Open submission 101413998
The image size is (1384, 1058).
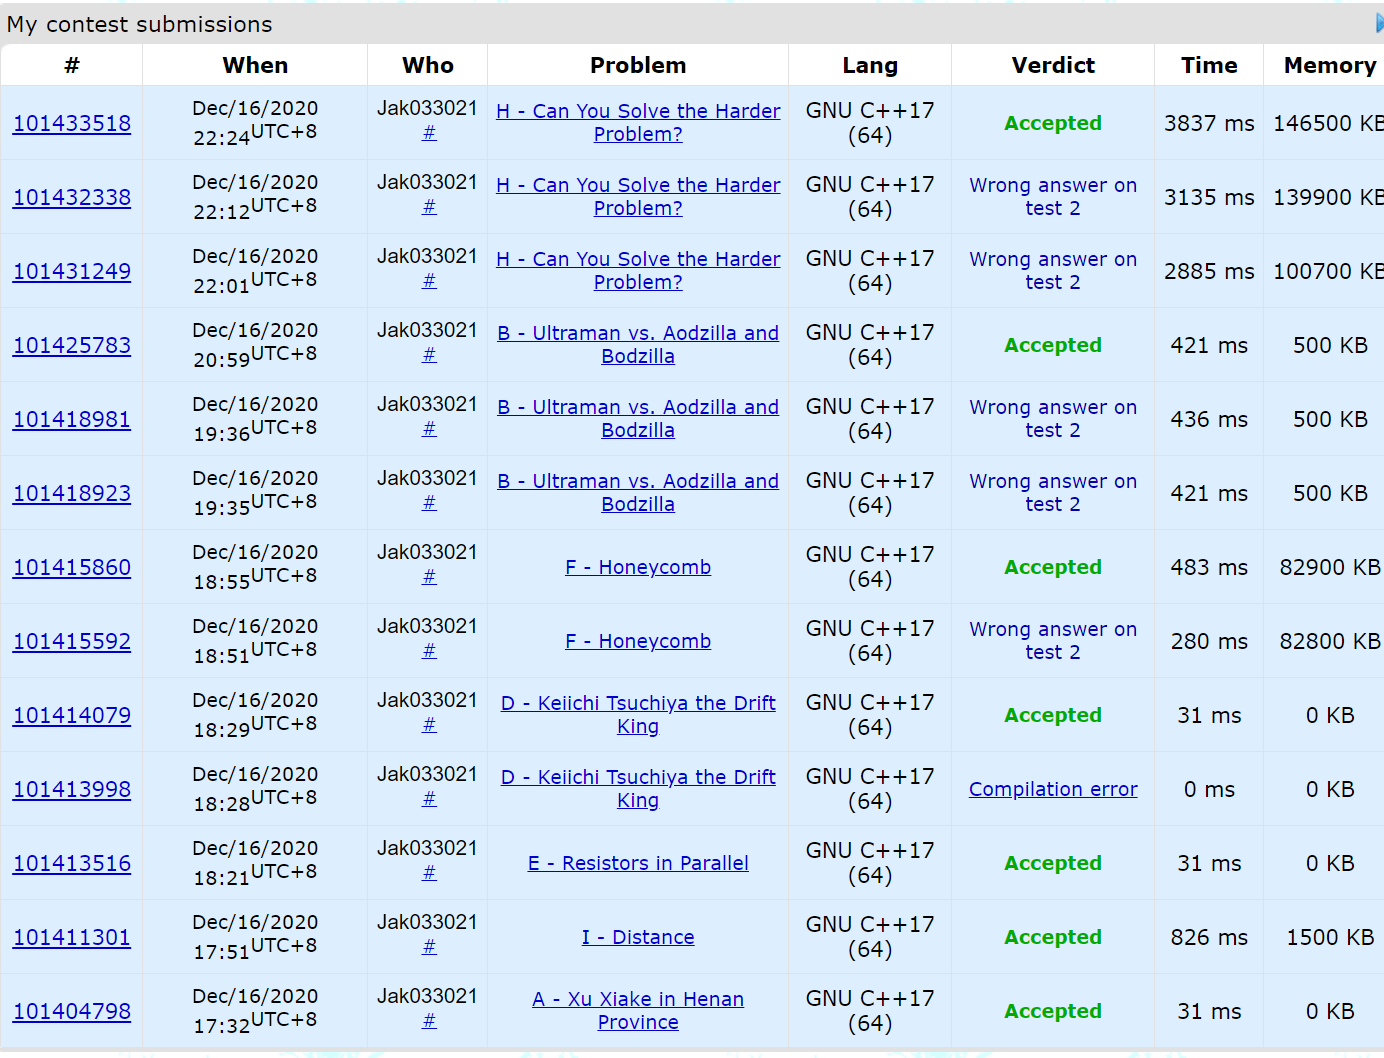(x=72, y=789)
